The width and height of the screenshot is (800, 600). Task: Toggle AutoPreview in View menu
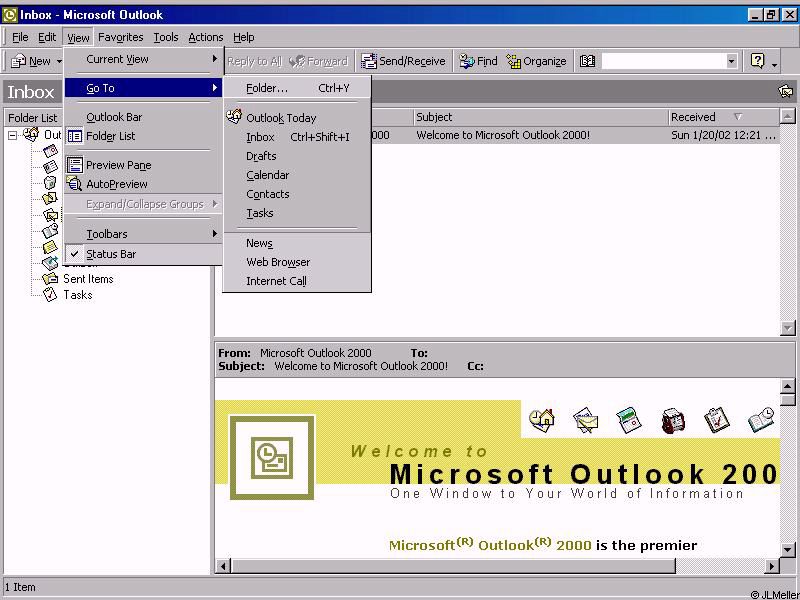[x=143, y=184]
